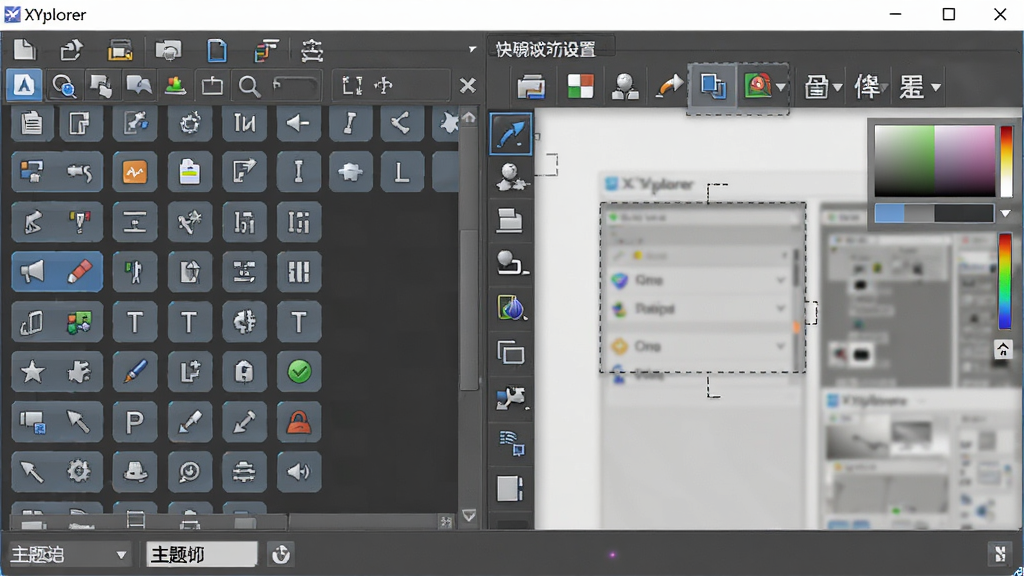The width and height of the screenshot is (1024, 576).
Task: Click the tall rainbow hue strip
Action: [1006, 281]
